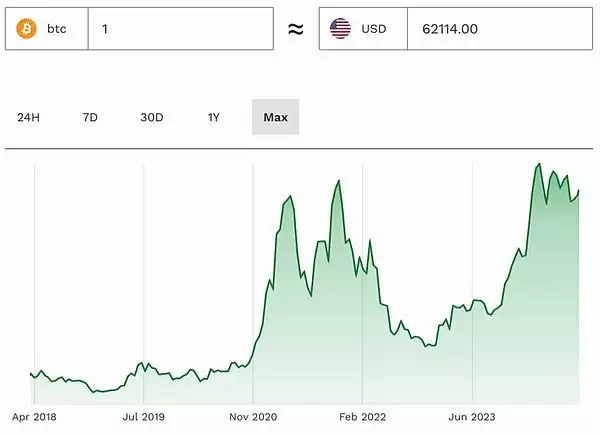600x435 pixels.
Task: Click the Nov 2020 axis label
Action: 252,416
